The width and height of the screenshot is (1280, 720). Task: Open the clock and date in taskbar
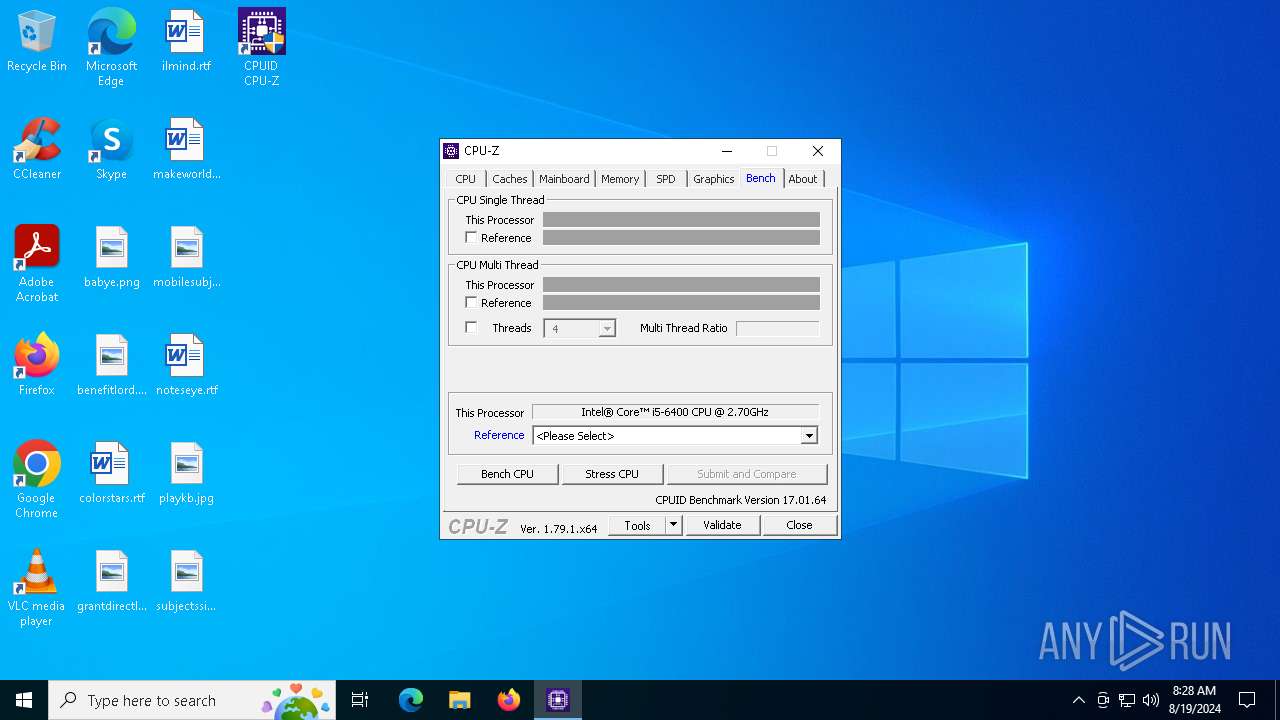(1194, 700)
